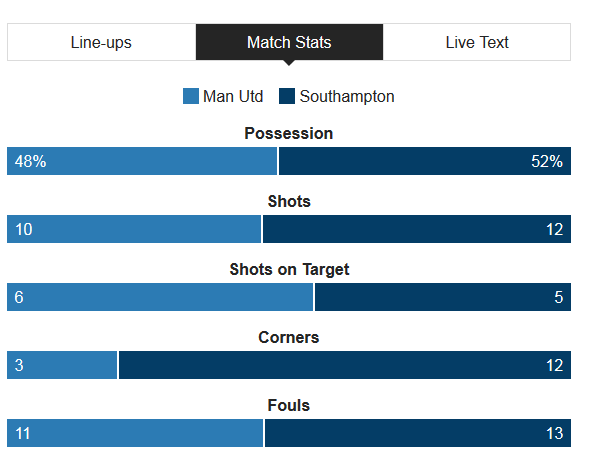Click Southampton's 13 fouls bar

(418, 433)
